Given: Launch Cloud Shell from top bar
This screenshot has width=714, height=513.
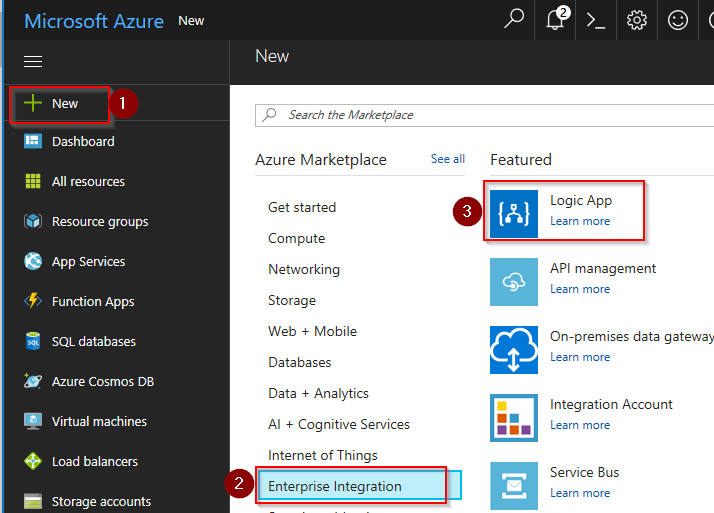Looking at the screenshot, I should click(x=596, y=20).
